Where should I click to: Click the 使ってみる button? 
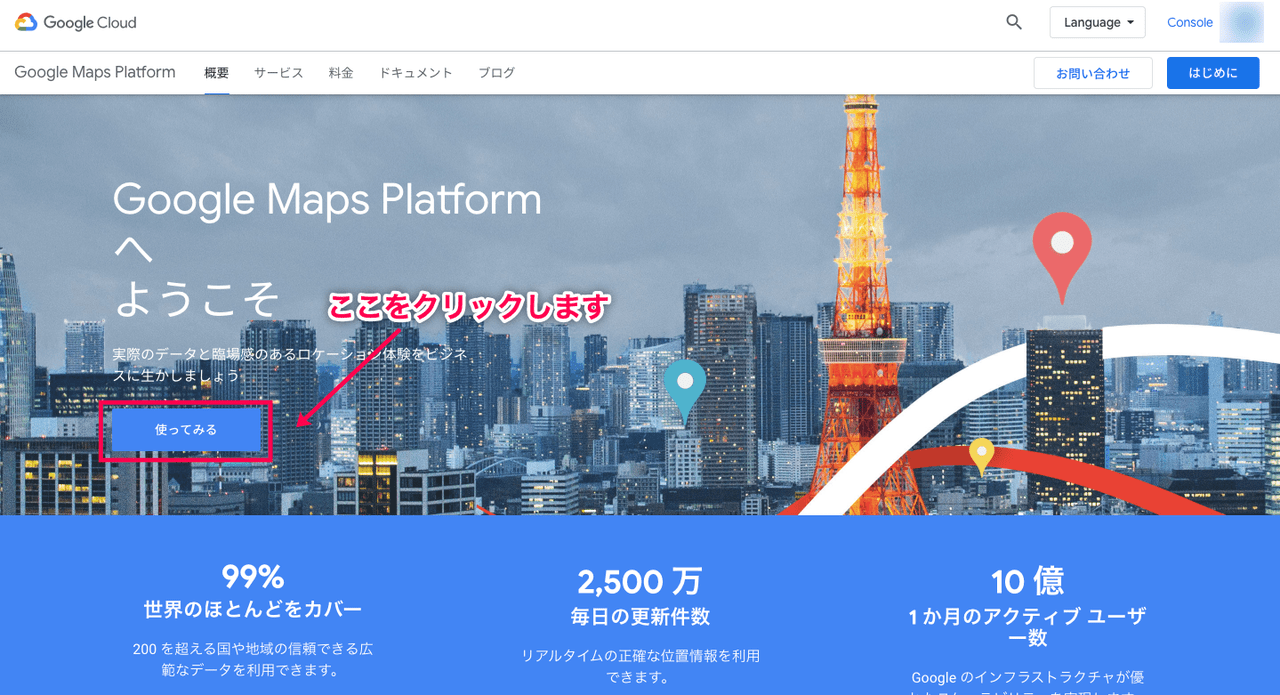pyautogui.click(x=186, y=430)
